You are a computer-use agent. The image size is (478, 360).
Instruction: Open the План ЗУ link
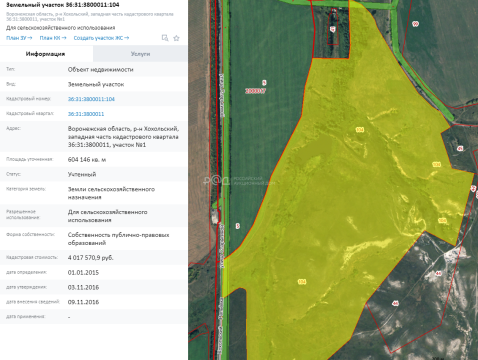click(x=19, y=38)
